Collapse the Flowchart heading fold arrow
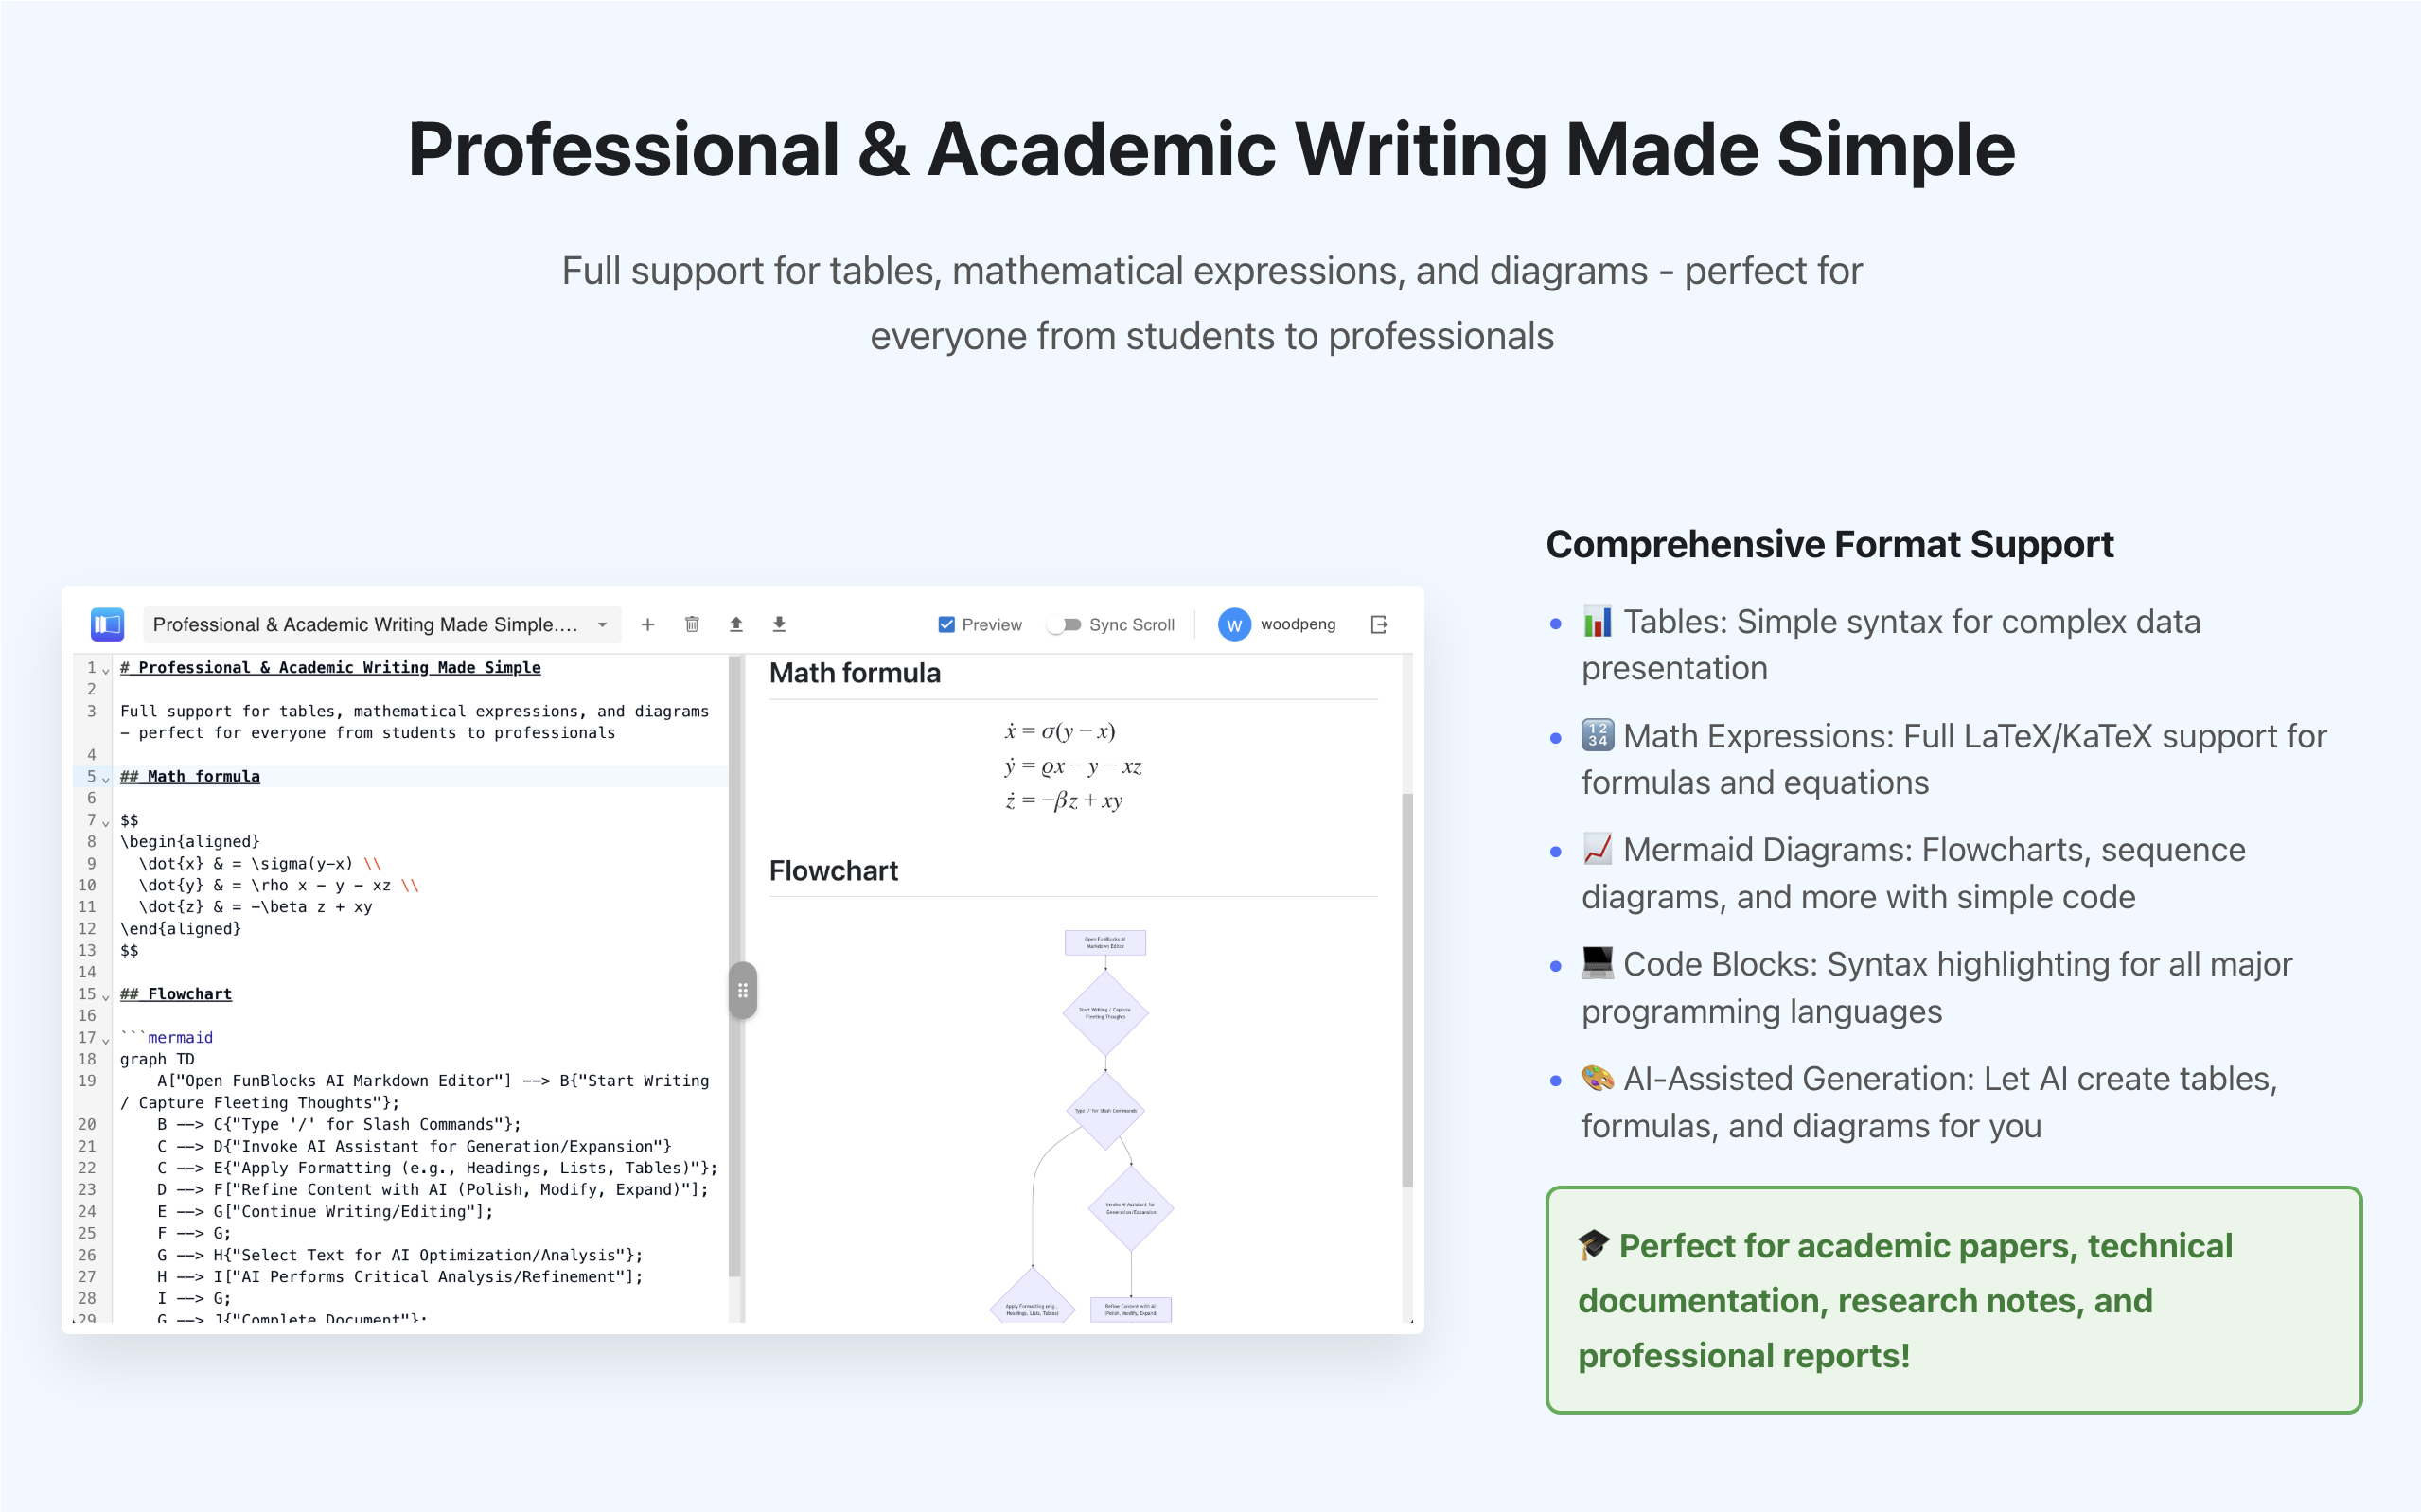Image resolution: width=2421 pixels, height=1512 pixels. (106, 998)
